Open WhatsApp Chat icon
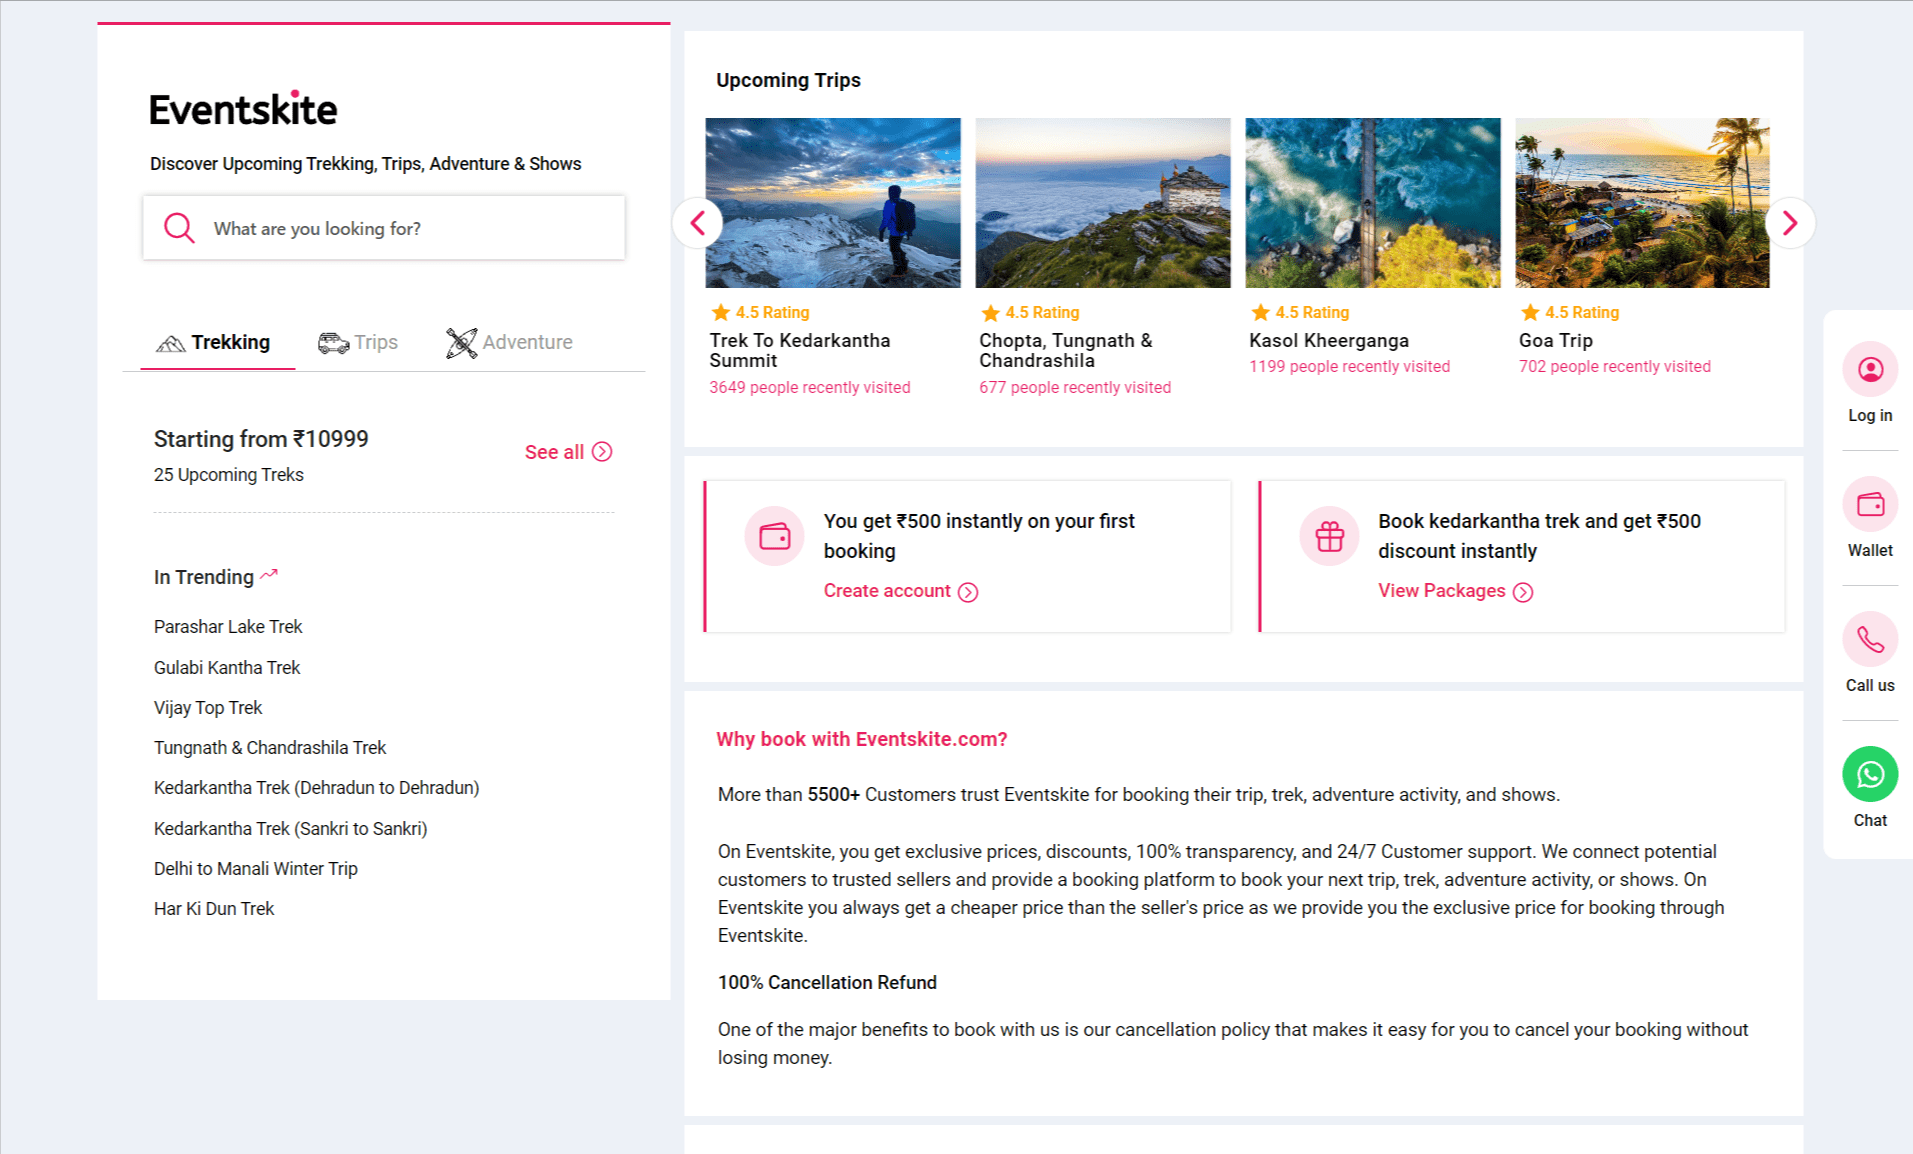The width and height of the screenshot is (1913, 1154). click(x=1869, y=775)
